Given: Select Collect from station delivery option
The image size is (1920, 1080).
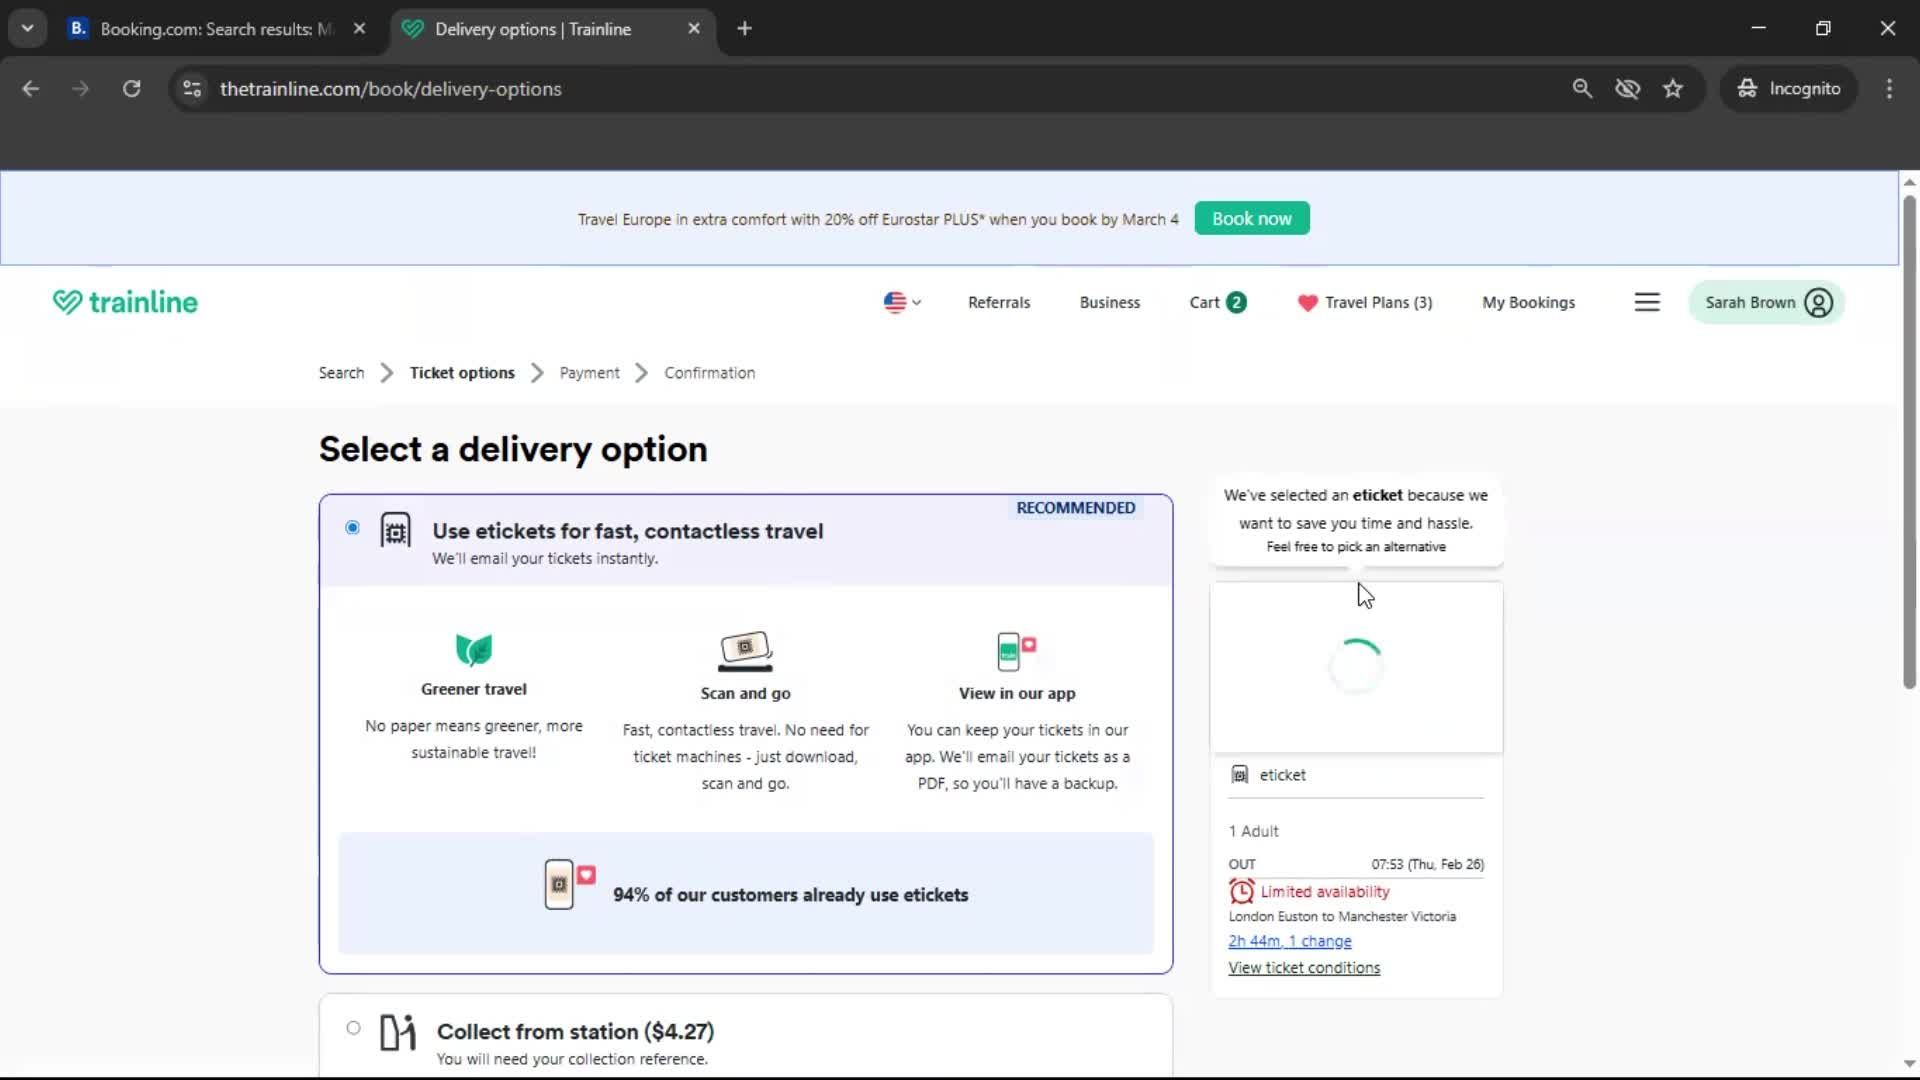Looking at the screenshot, I should click(x=352, y=1027).
